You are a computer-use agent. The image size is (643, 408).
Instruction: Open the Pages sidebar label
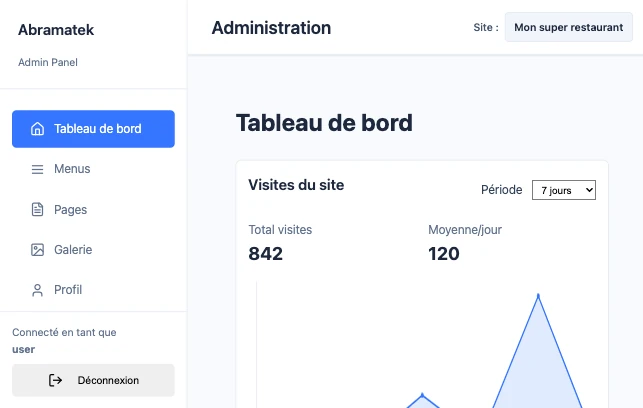(70, 210)
